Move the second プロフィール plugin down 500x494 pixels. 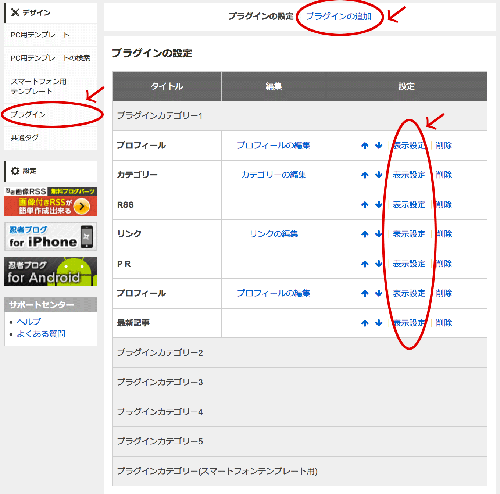(378, 293)
